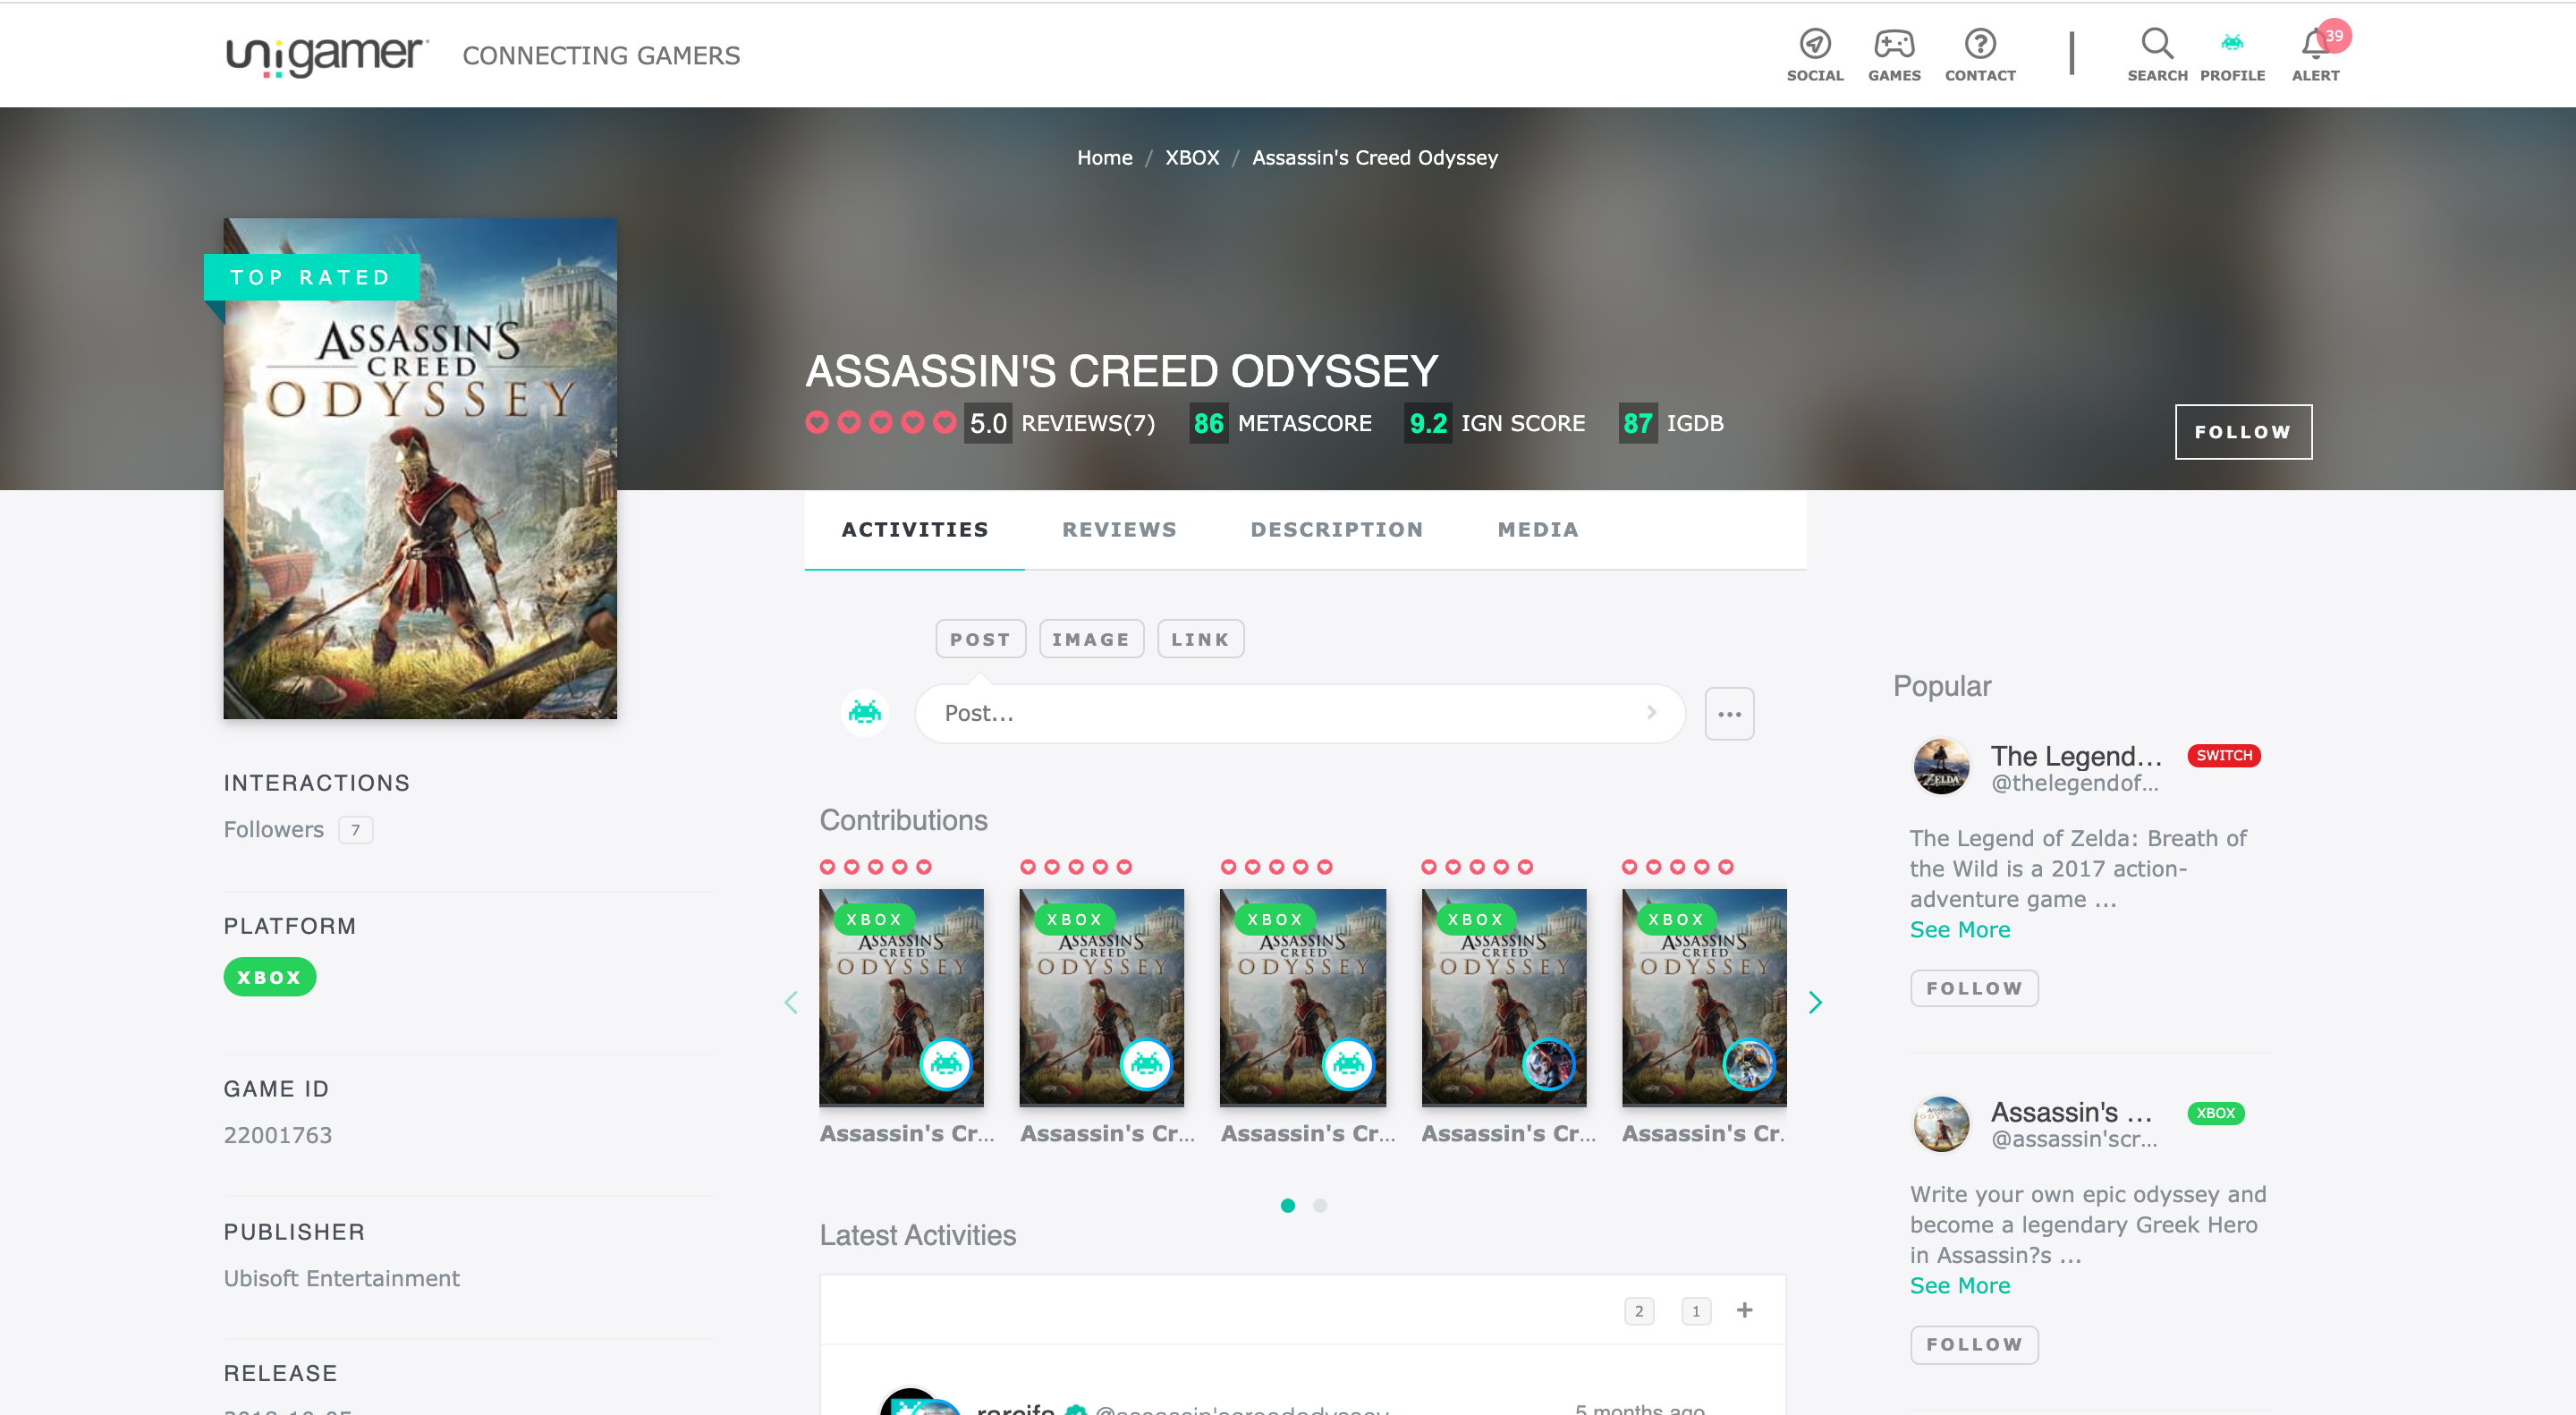Toggle Follow for Assassin's Creed Odyssey header
The height and width of the screenshot is (1415, 2576).
[2242, 432]
